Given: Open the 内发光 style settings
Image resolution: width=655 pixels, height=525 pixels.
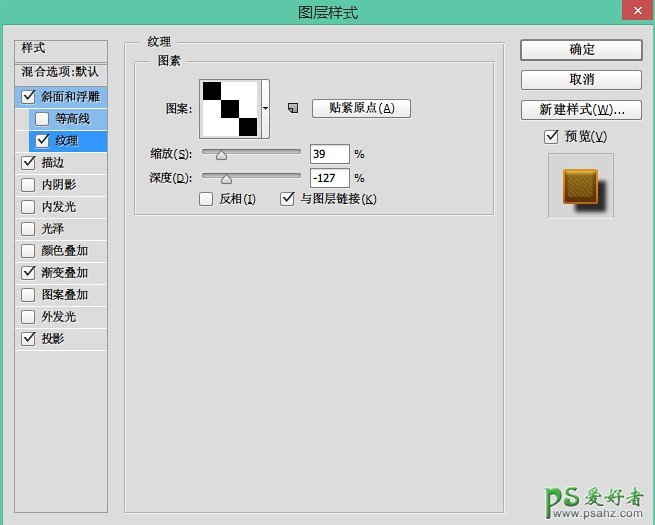Looking at the screenshot, I should click(59, 207).
